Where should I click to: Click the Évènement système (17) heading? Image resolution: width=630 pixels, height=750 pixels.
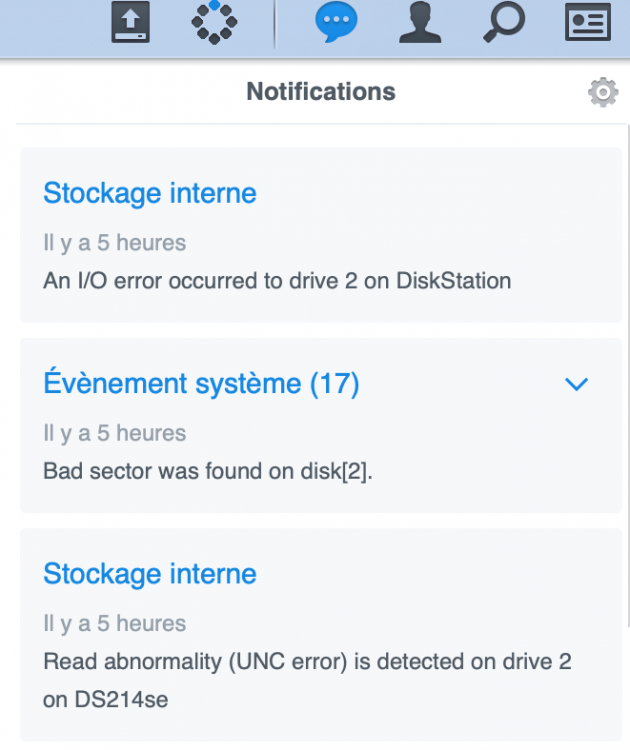201,383
